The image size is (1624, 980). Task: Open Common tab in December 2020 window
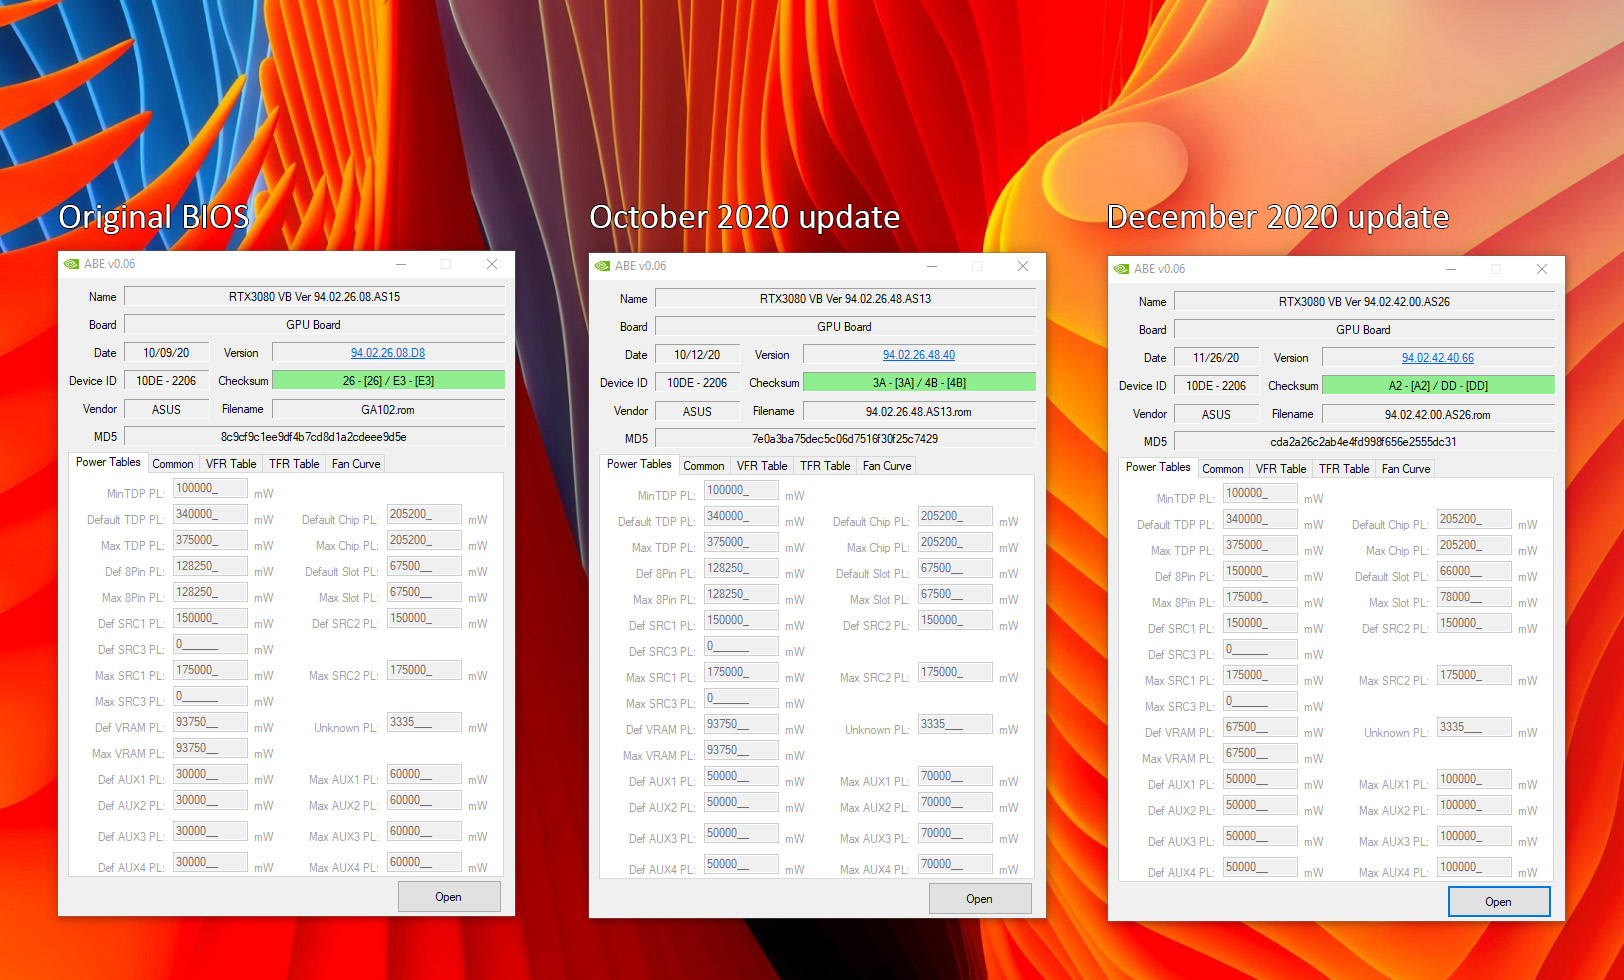point(1223,469)
